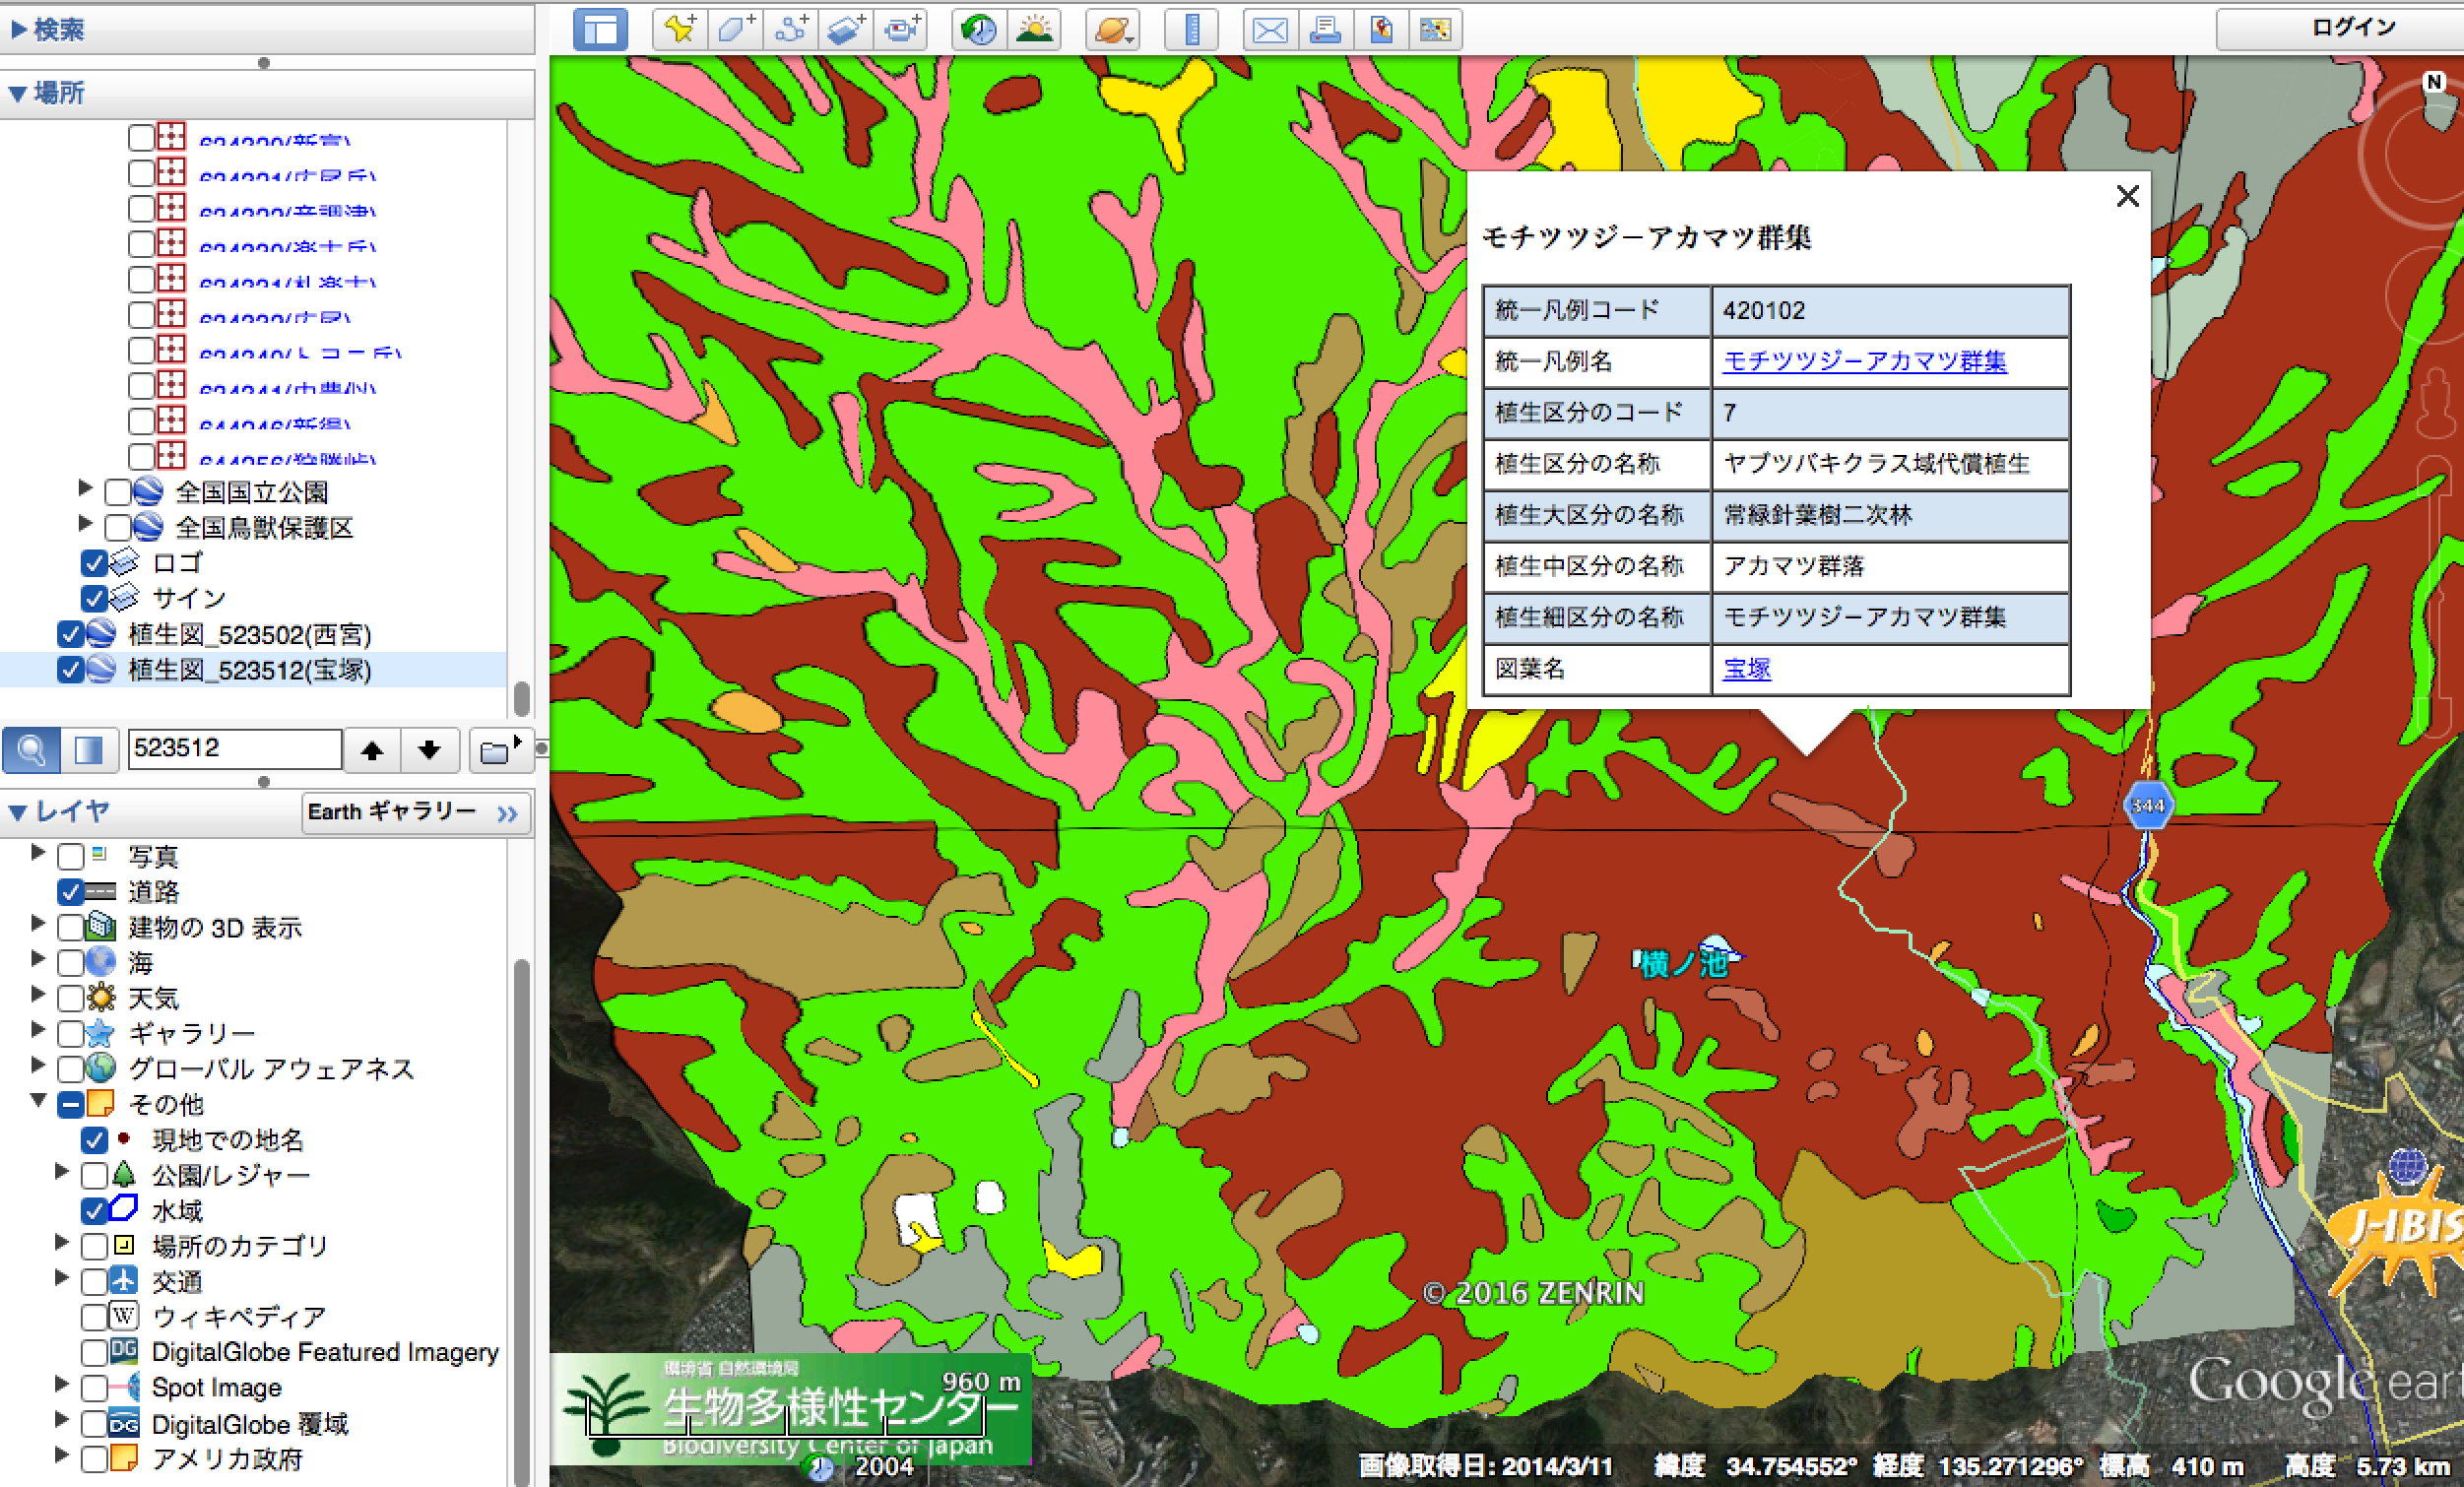
Task: Click the 420102 code cell
Action: point(1890,310)
